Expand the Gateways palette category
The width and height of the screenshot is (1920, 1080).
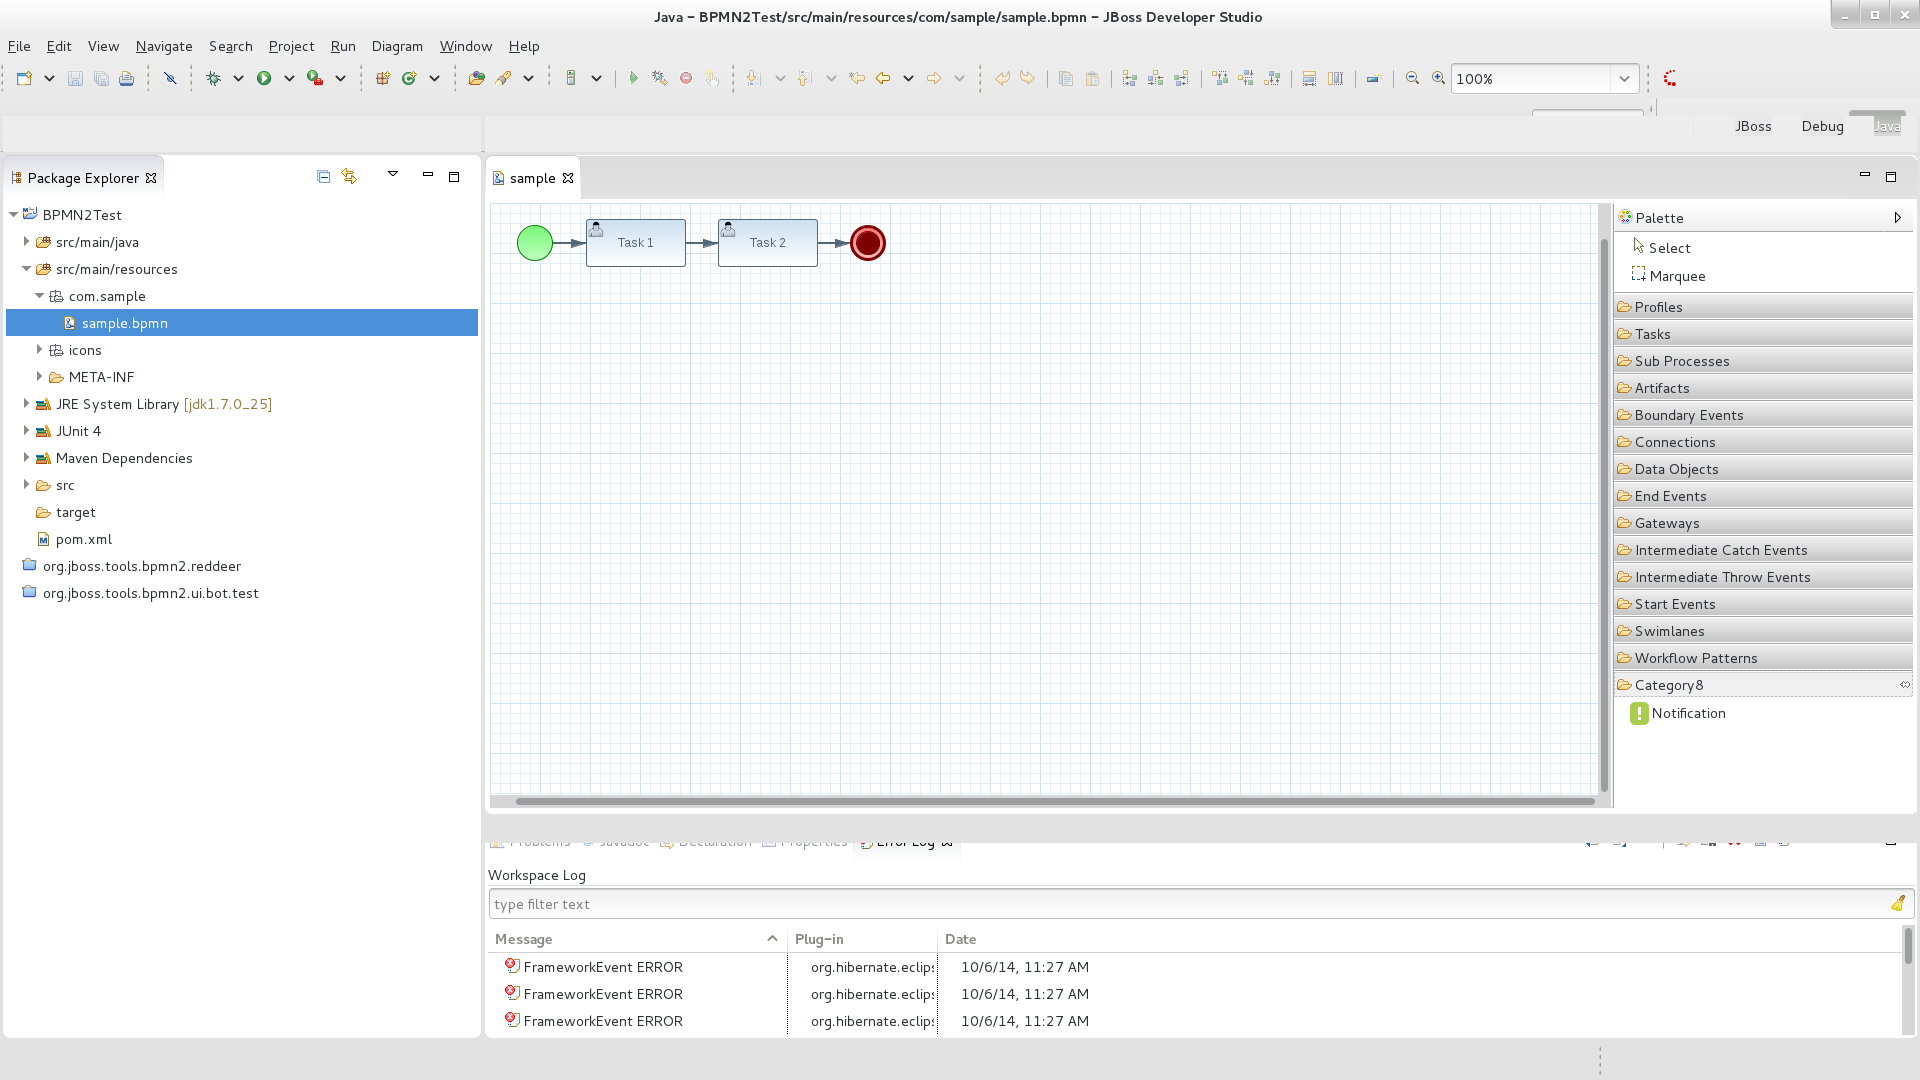coord(1666,523)
